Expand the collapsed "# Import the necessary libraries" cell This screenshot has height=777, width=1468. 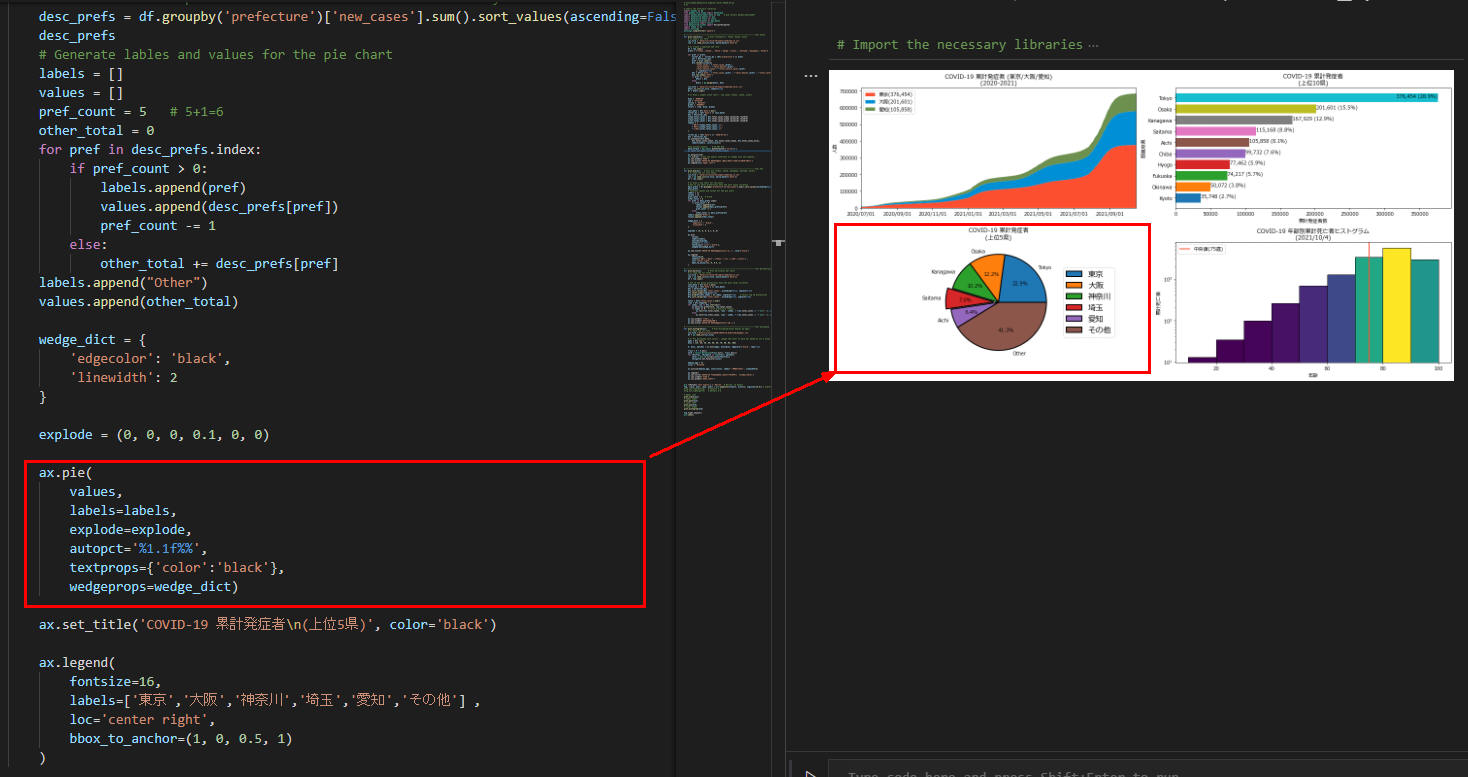[967, 44]
